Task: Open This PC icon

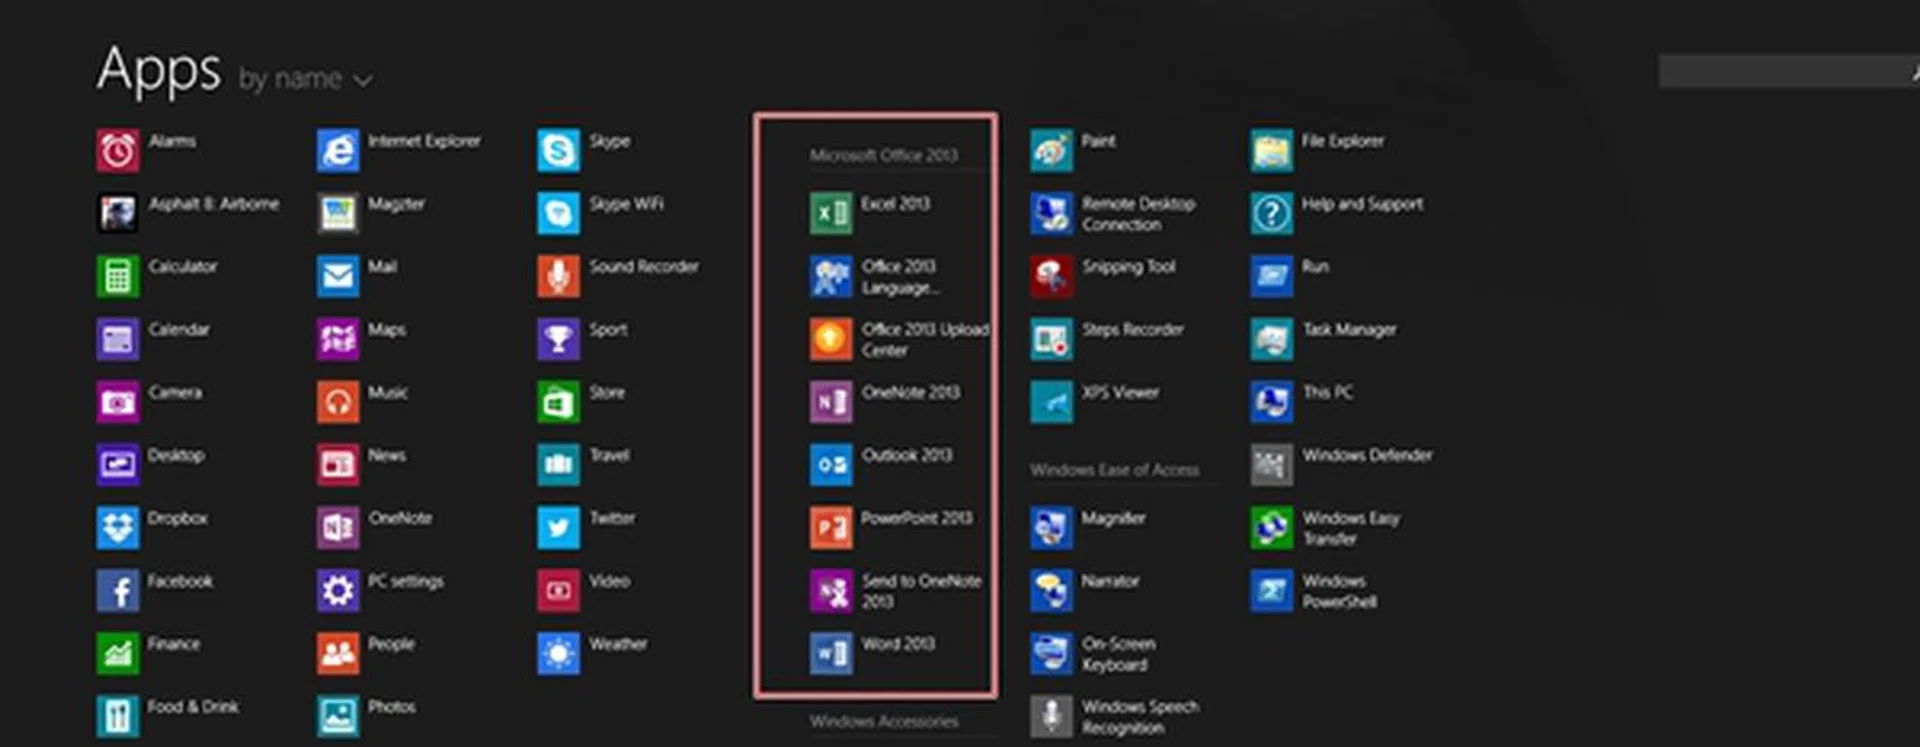Action: [x=1272, y=403]
